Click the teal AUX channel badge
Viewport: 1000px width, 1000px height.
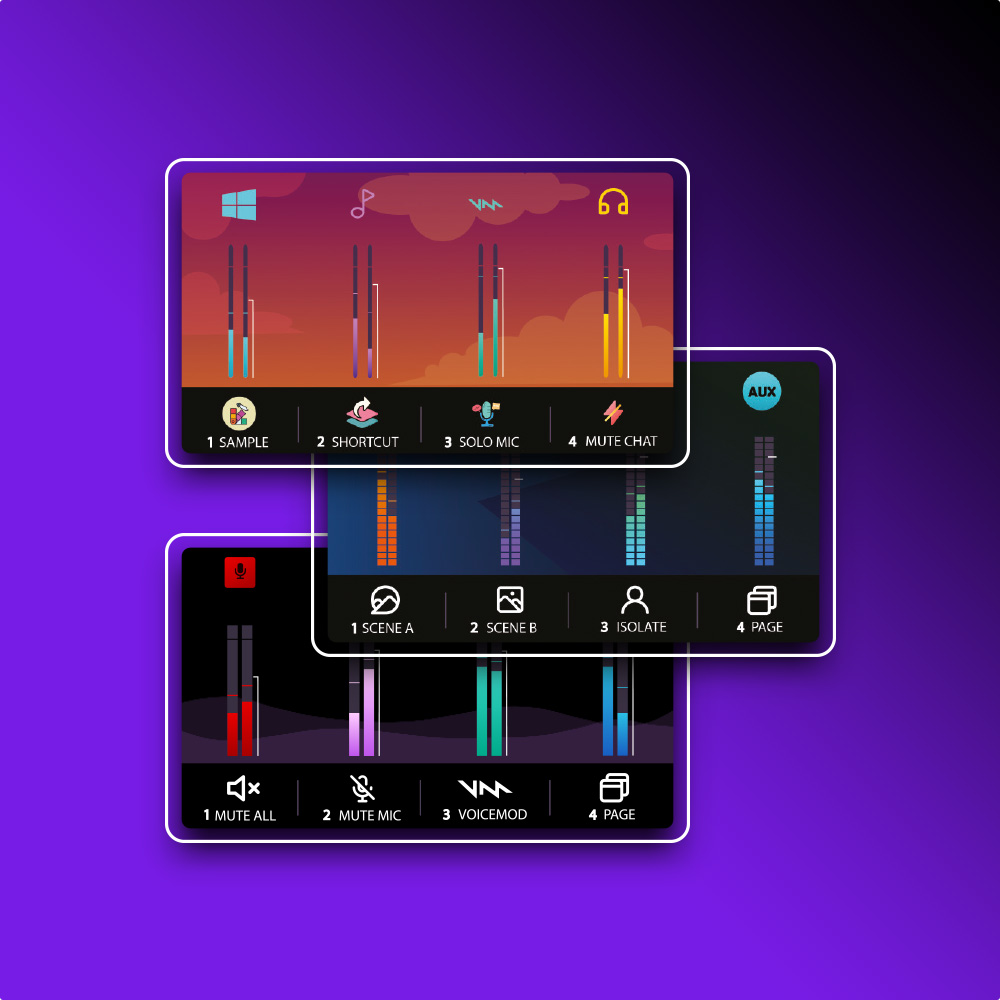point(762,392)
